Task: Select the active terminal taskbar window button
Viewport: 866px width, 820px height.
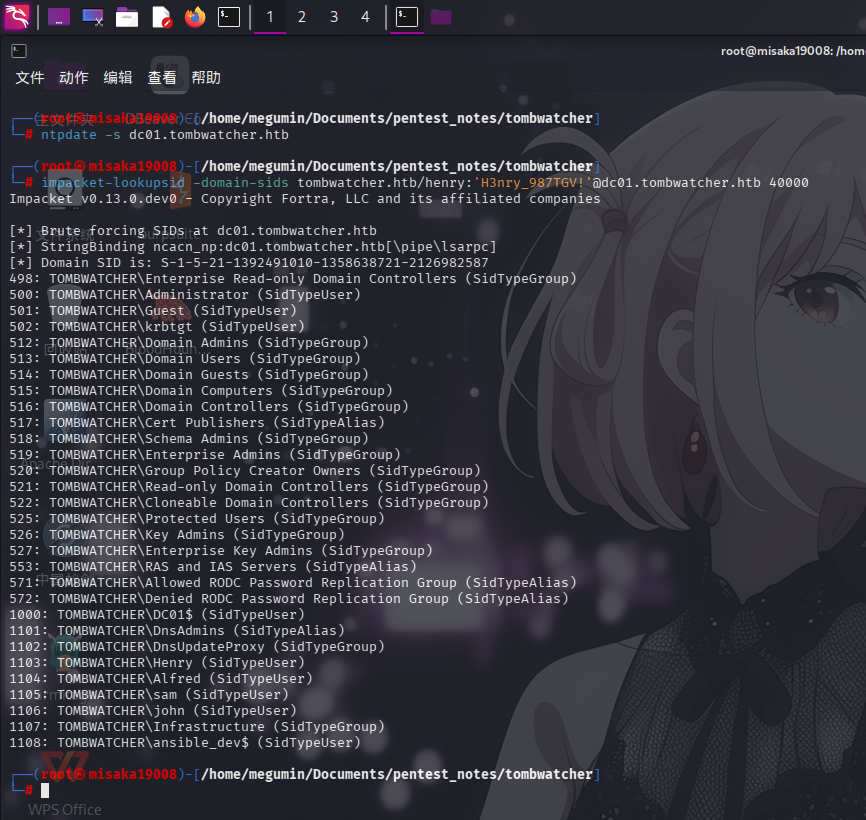Action: pos(406,17)
